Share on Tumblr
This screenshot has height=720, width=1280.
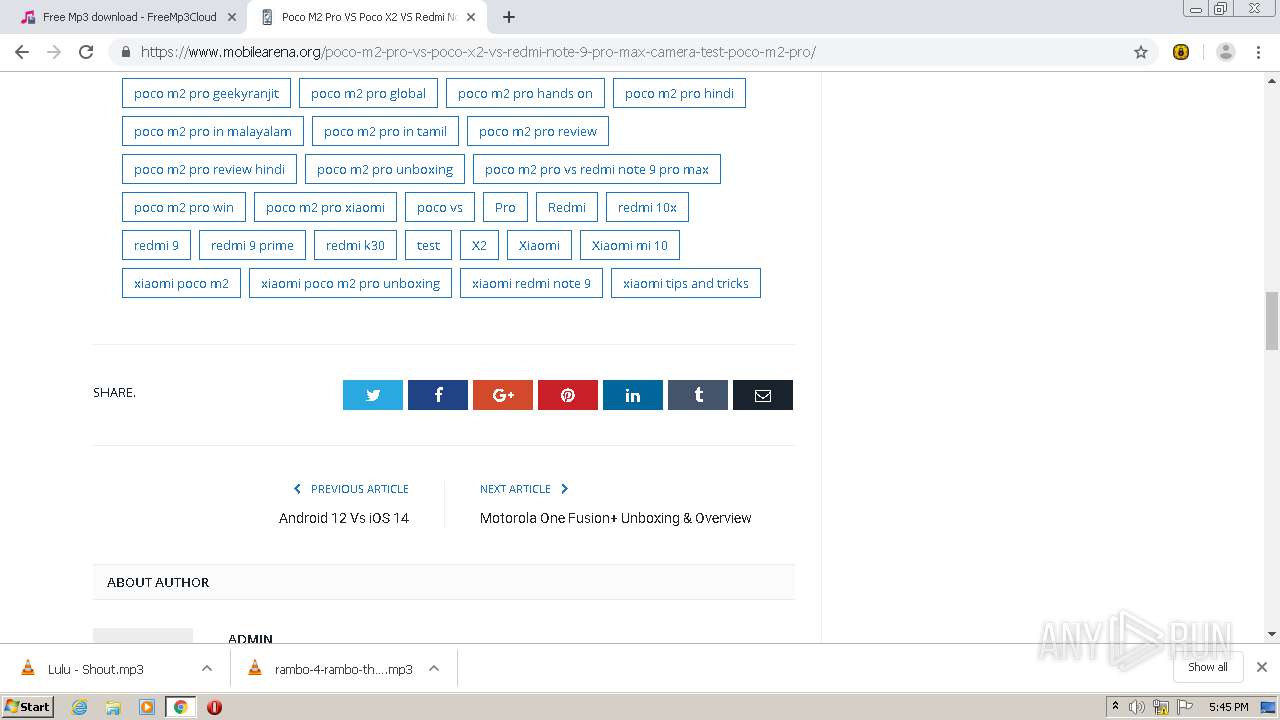(698, 395)
